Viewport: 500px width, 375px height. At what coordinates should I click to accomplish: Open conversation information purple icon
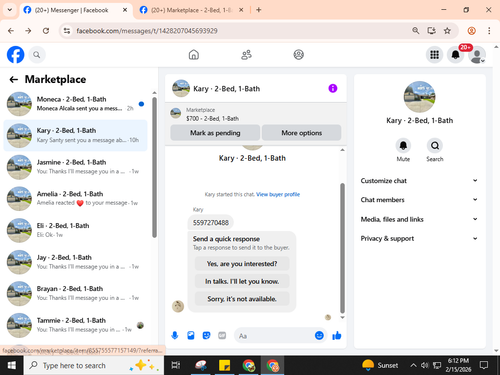333,88
